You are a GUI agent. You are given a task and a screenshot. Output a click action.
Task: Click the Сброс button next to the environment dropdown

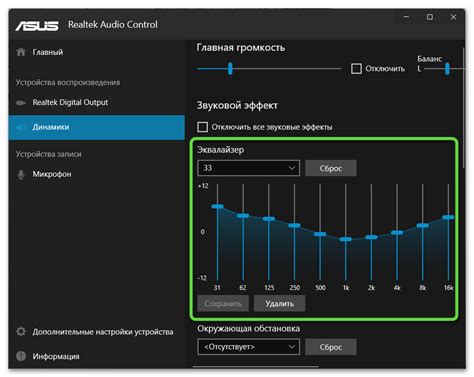tap(331, 347)
